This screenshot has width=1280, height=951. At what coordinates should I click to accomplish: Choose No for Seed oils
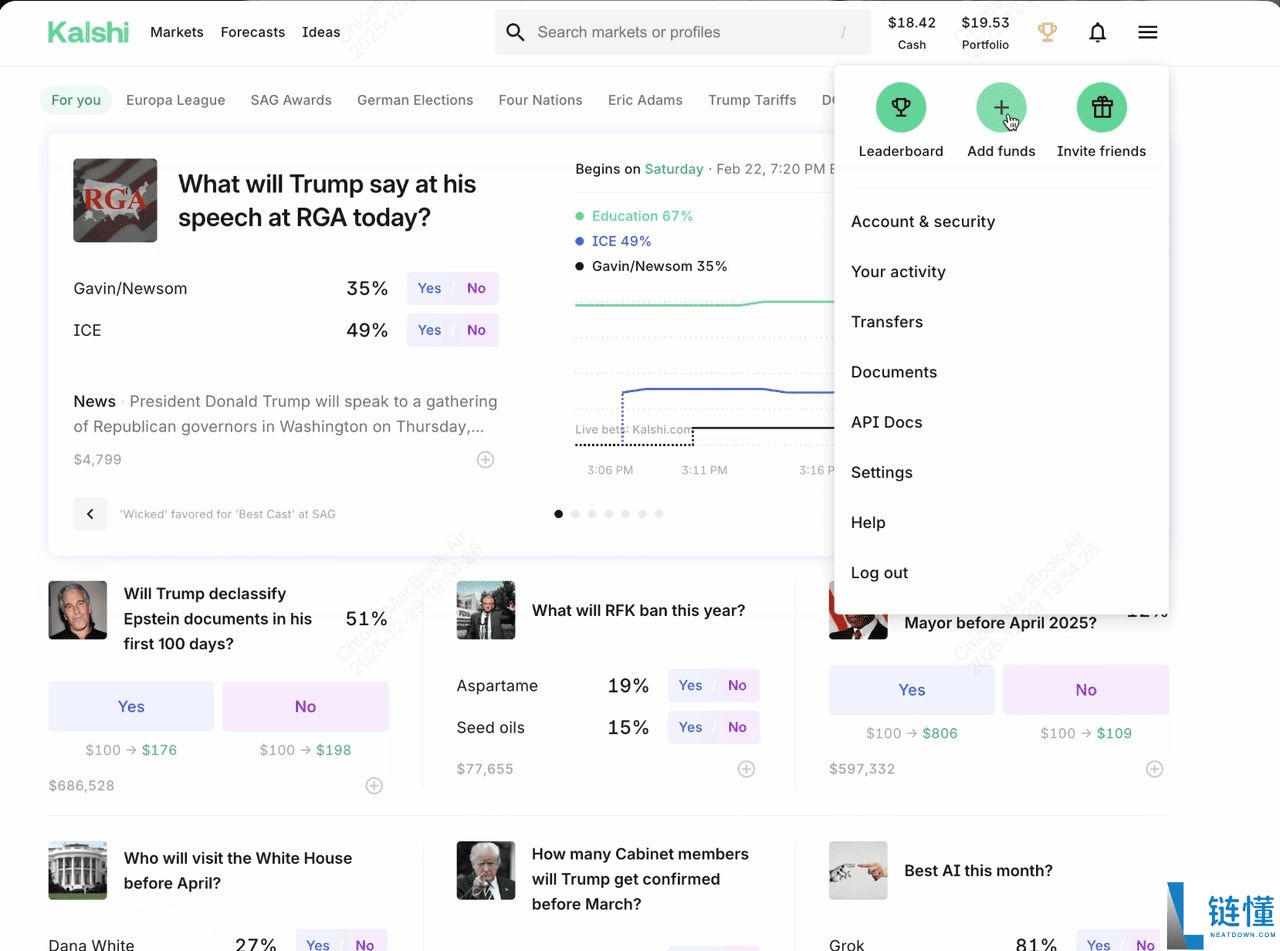coord(737,727)
